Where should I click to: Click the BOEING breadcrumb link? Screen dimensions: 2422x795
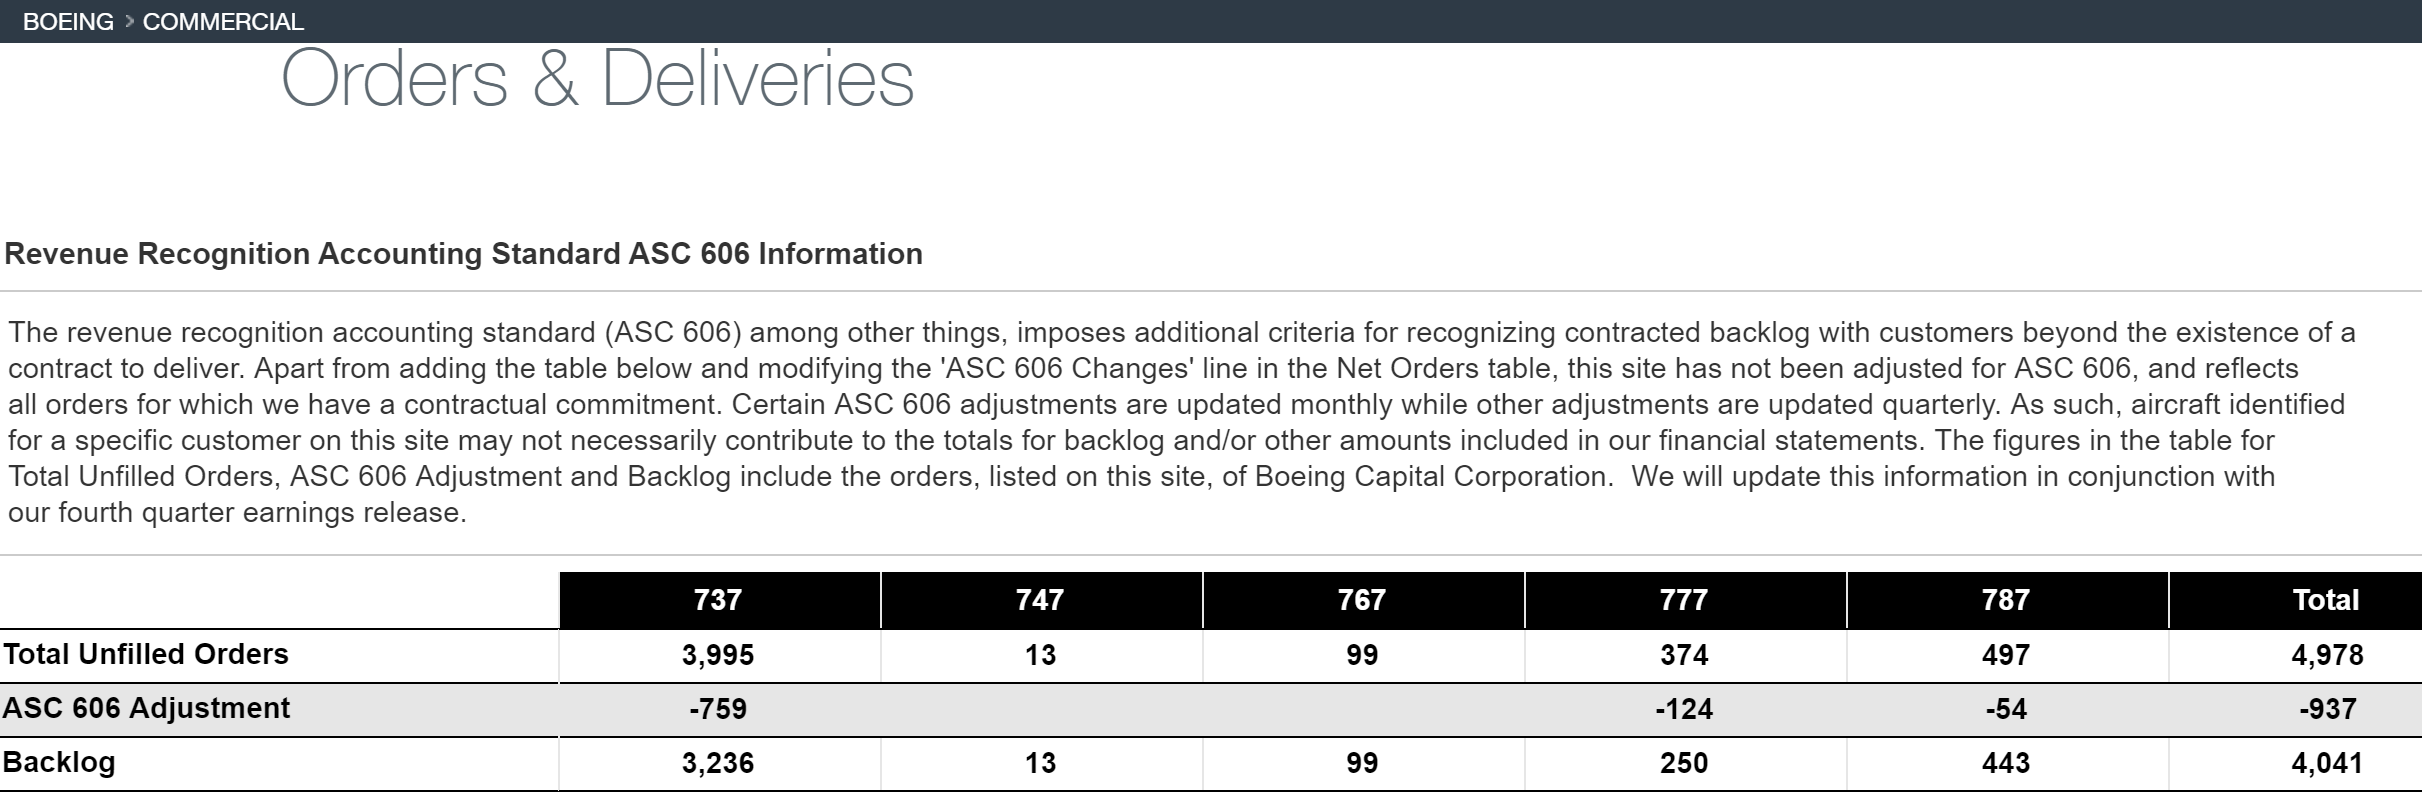click(x=68, y=21)
